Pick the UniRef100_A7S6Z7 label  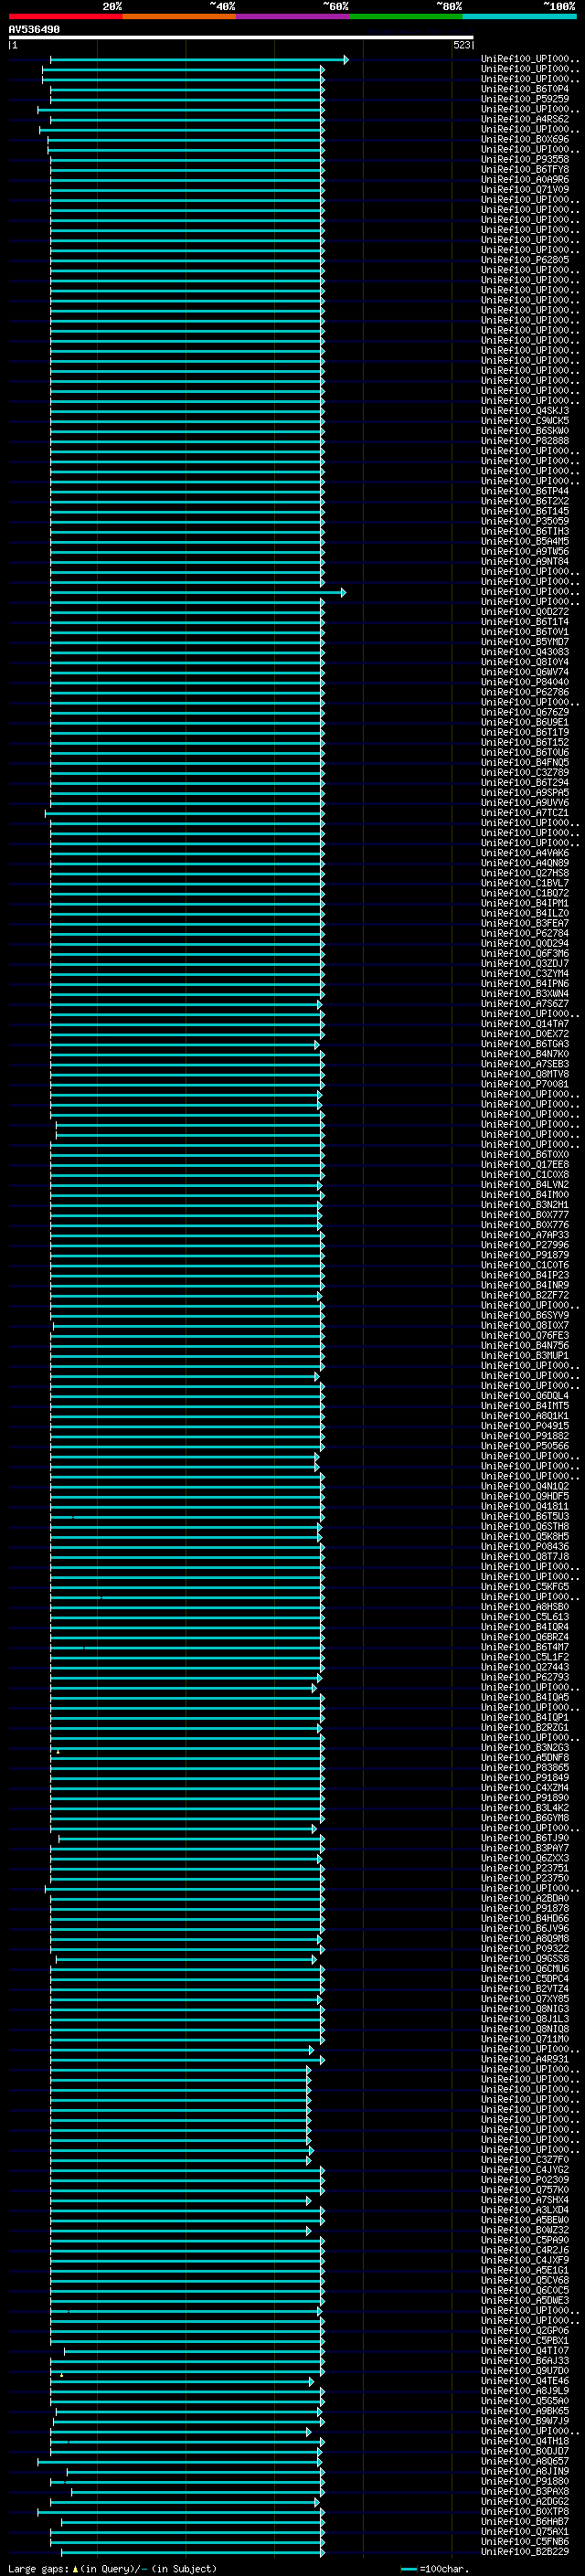pos(525,1004)
